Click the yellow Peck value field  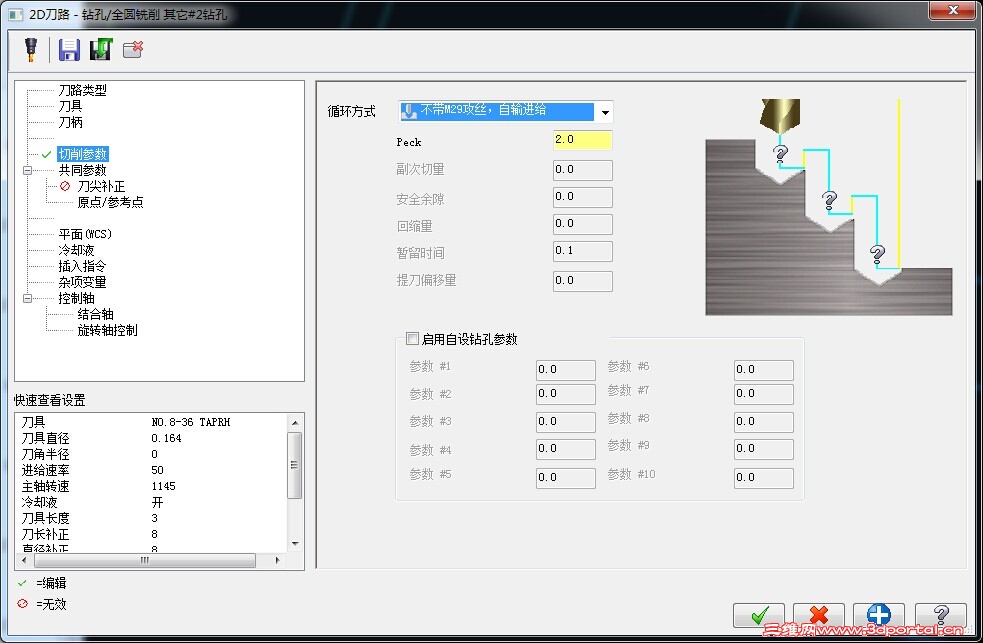[x=582, y=140]
